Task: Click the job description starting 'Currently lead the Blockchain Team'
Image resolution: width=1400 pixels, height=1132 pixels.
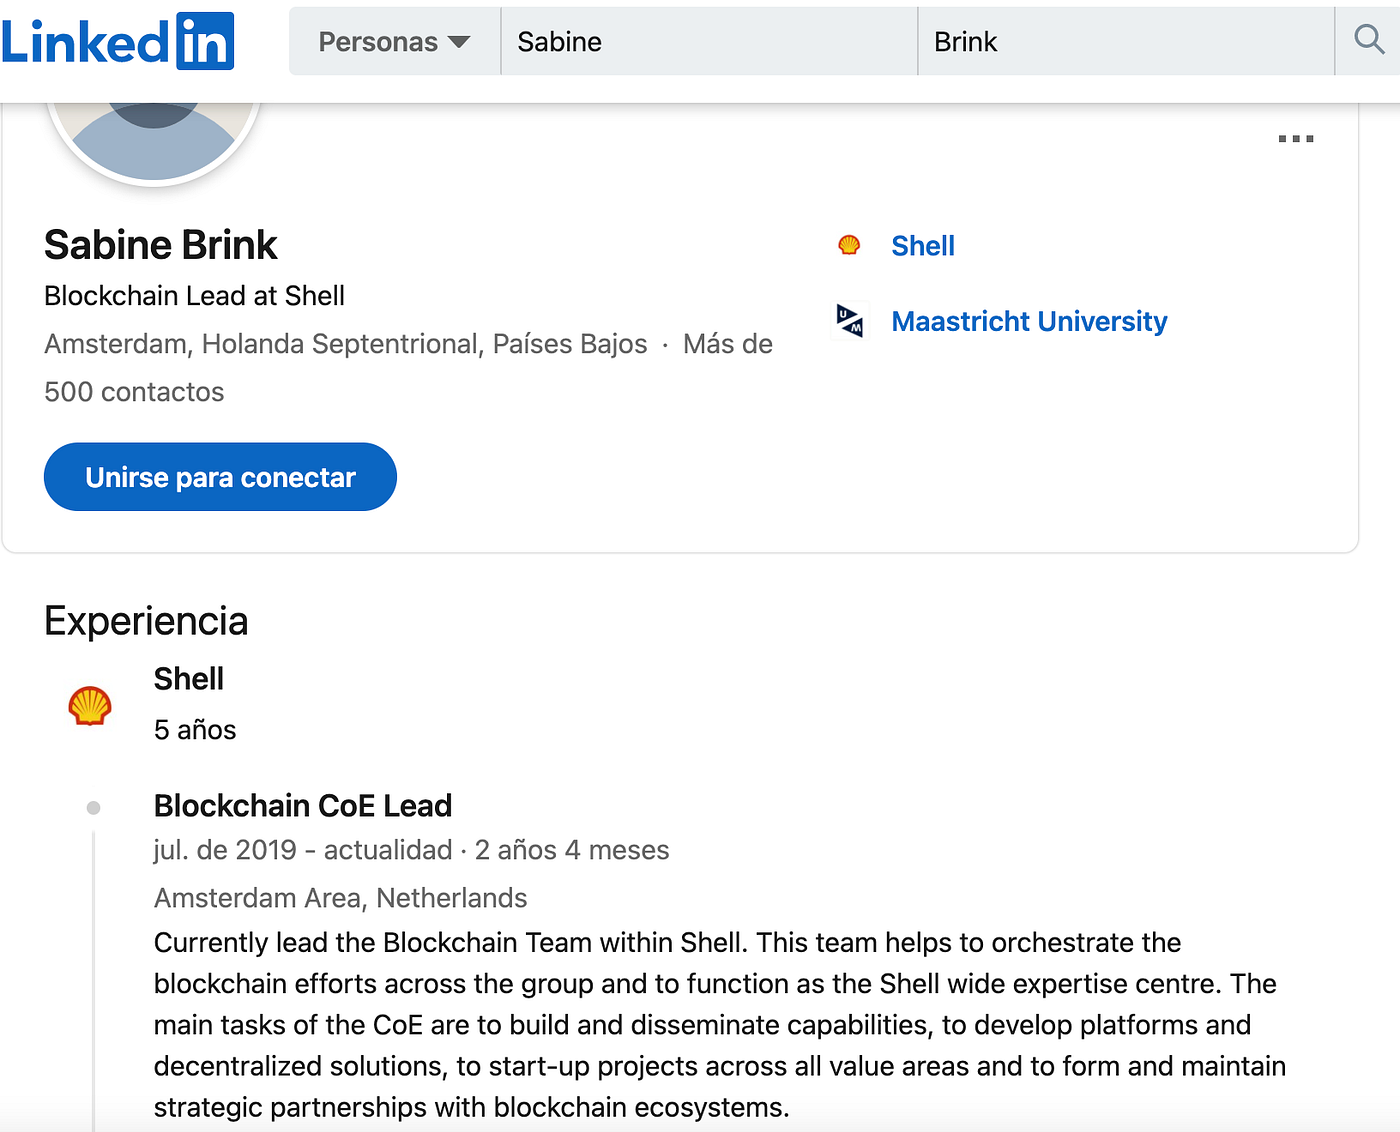Action: tap(720, 1025)
